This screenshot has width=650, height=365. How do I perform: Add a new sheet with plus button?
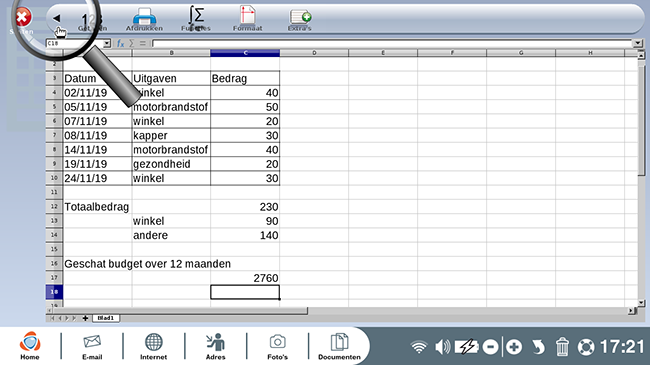(85, 318)
